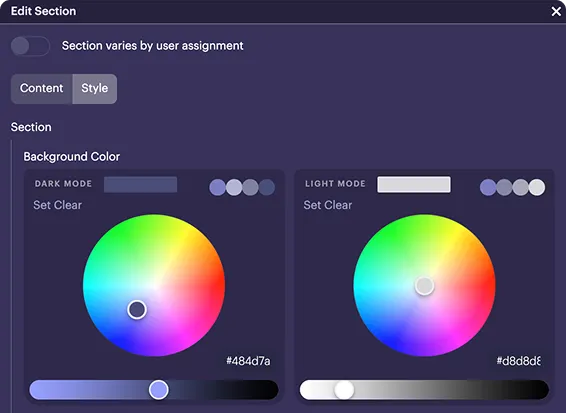566x413 pixels.
Task: Click the Dark Mode color wheel selector handle
Action: 137,310
